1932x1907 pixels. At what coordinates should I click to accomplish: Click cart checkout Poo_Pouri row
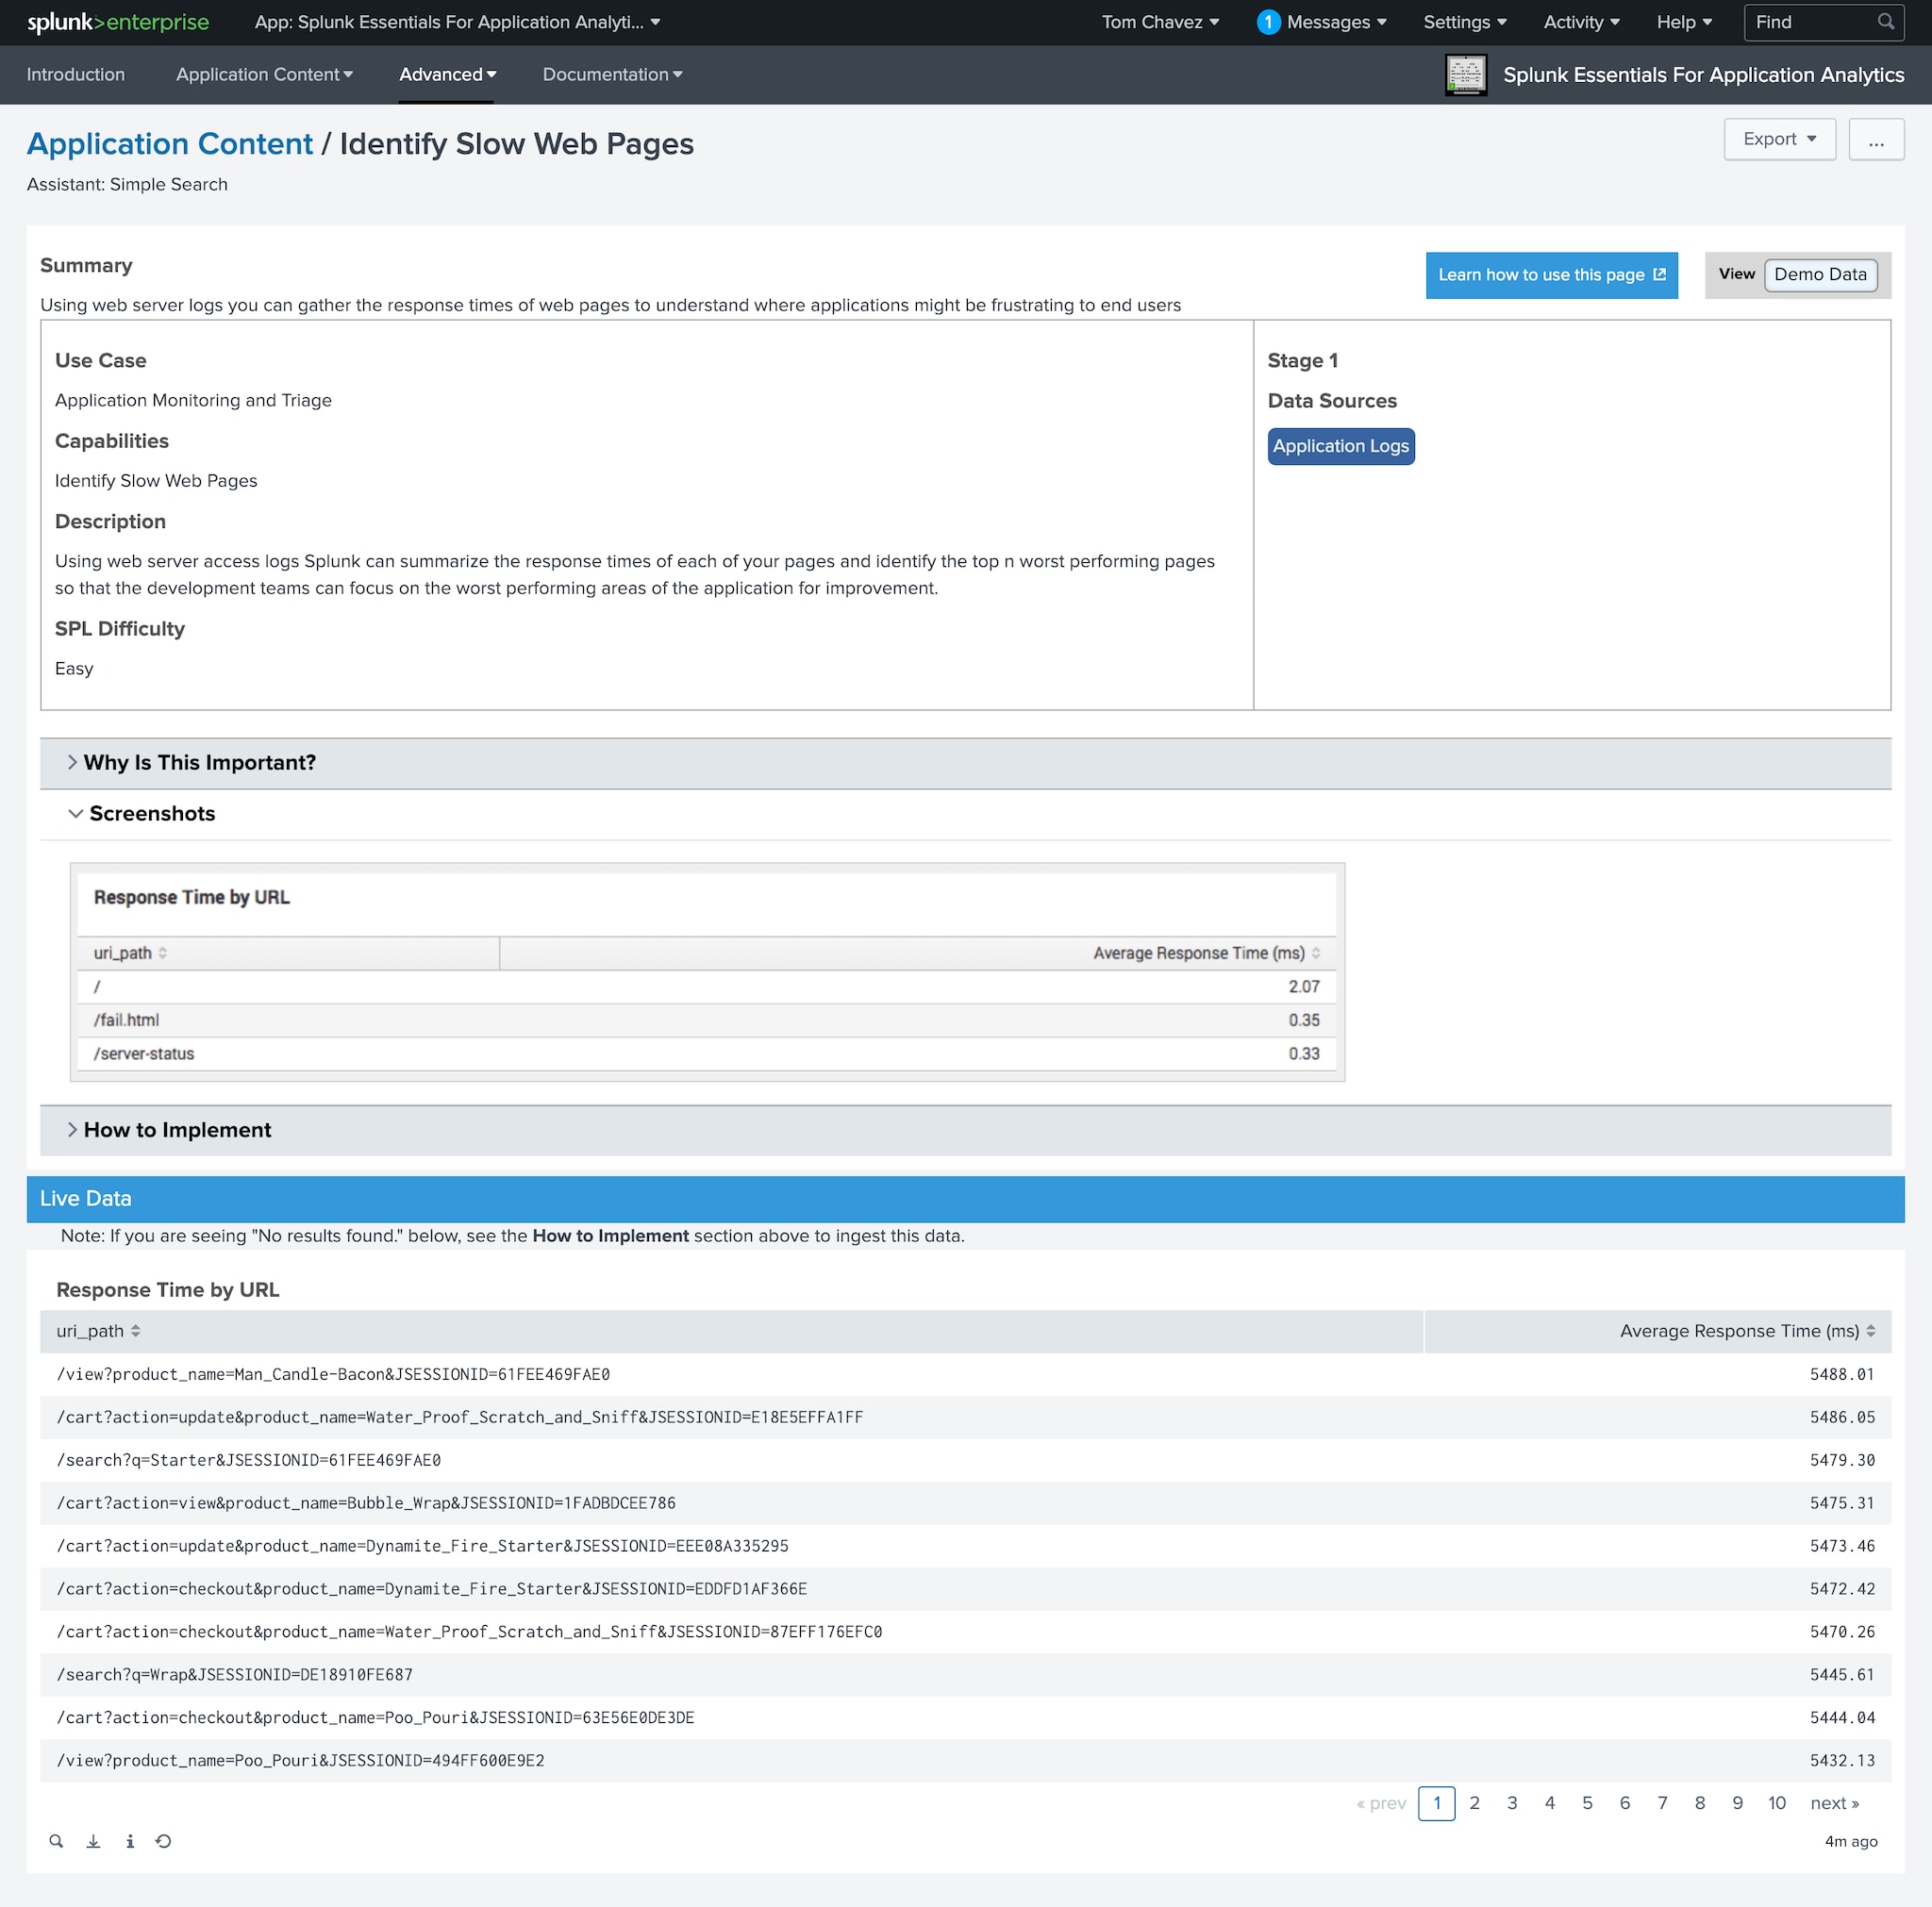pyautogui.click(x=965, y=1717)
